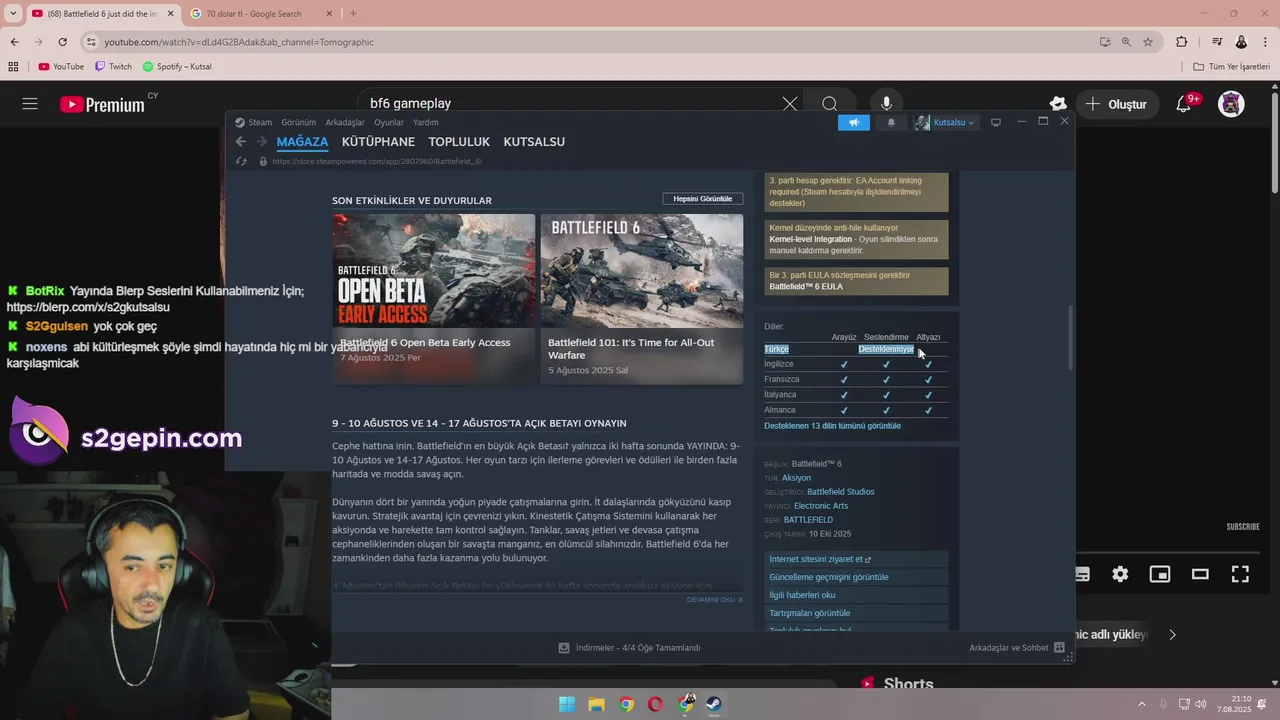Click Tartışmaları görüntüle button

pyautogui.click(x=856, y=614)
